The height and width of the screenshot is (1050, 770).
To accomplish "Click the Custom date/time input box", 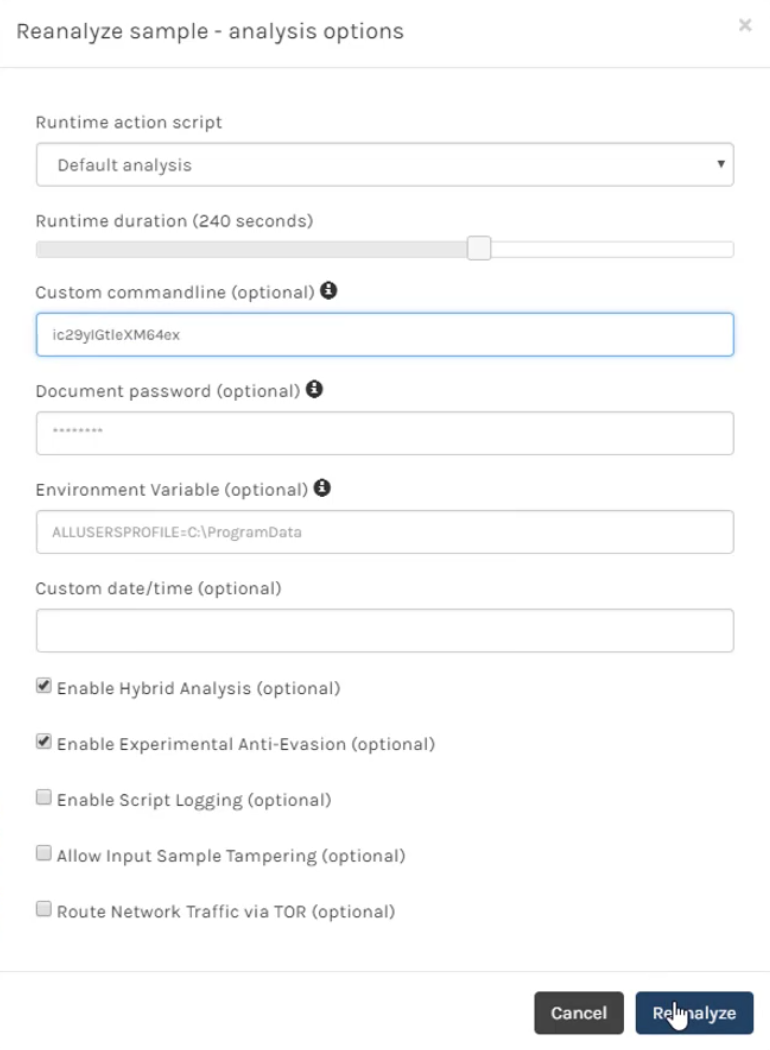I will coord(385,630).
